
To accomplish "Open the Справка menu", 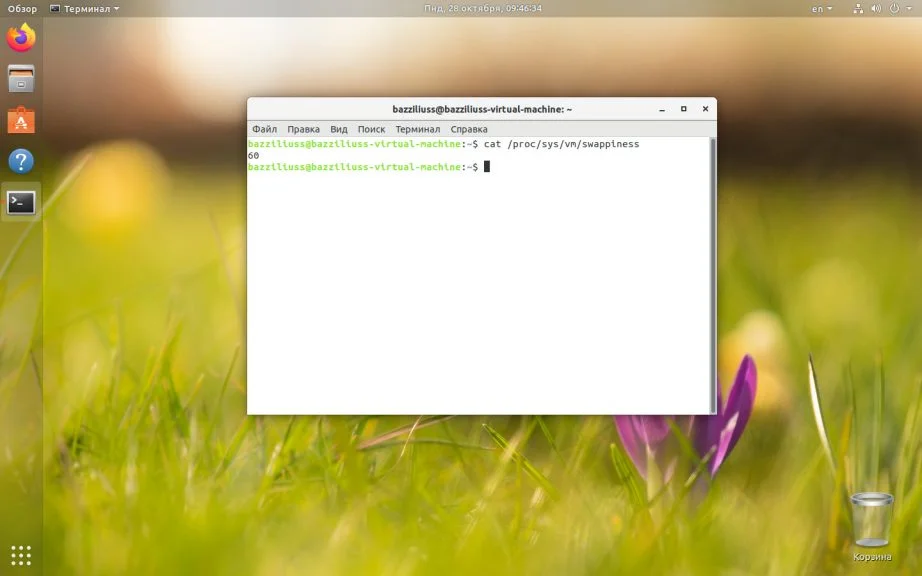I will pyautogui.click(x=469, y=129).
